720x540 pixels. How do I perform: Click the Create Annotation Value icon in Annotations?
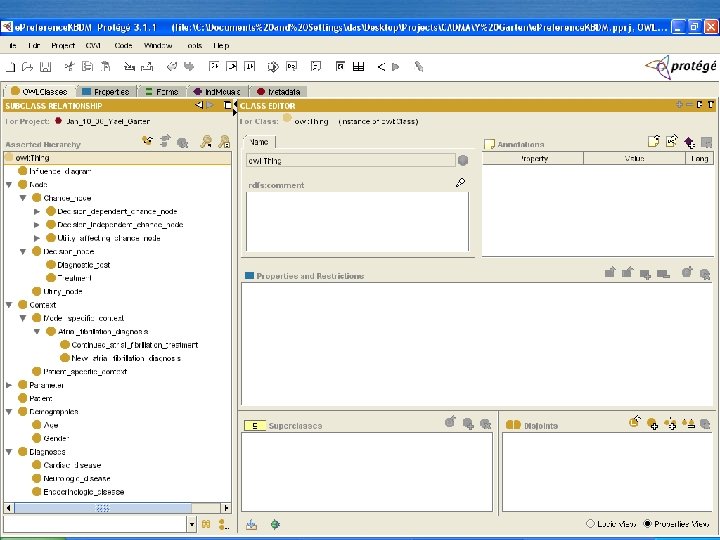653,141
